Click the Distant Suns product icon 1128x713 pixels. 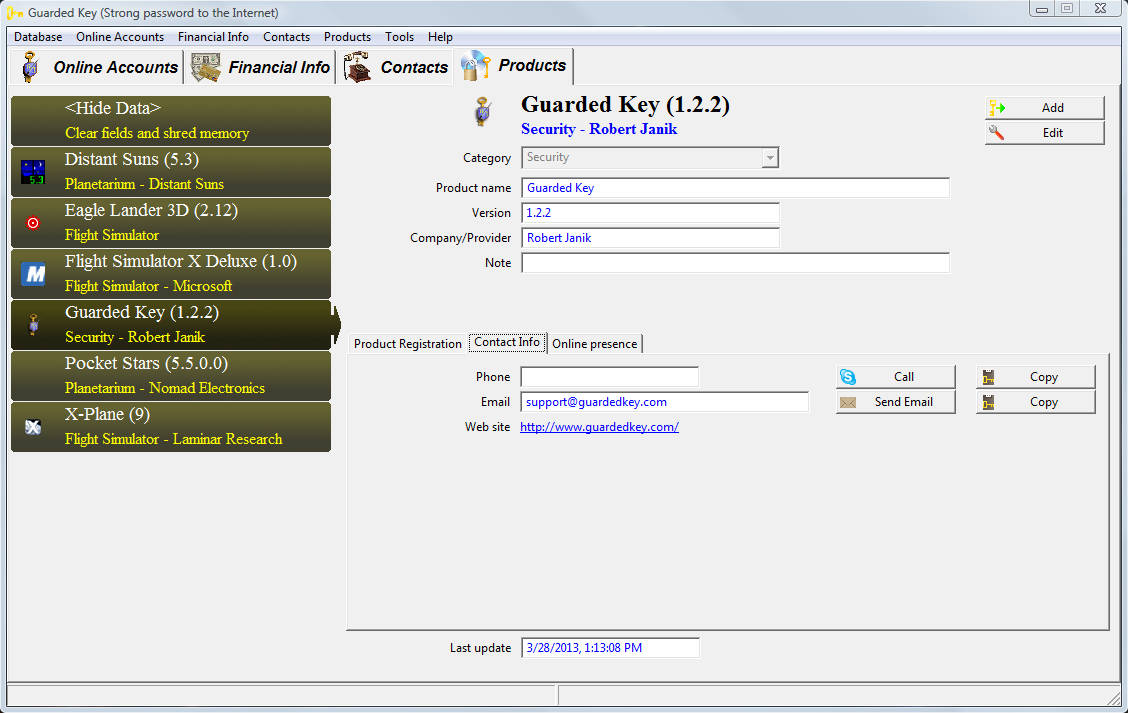33,172
